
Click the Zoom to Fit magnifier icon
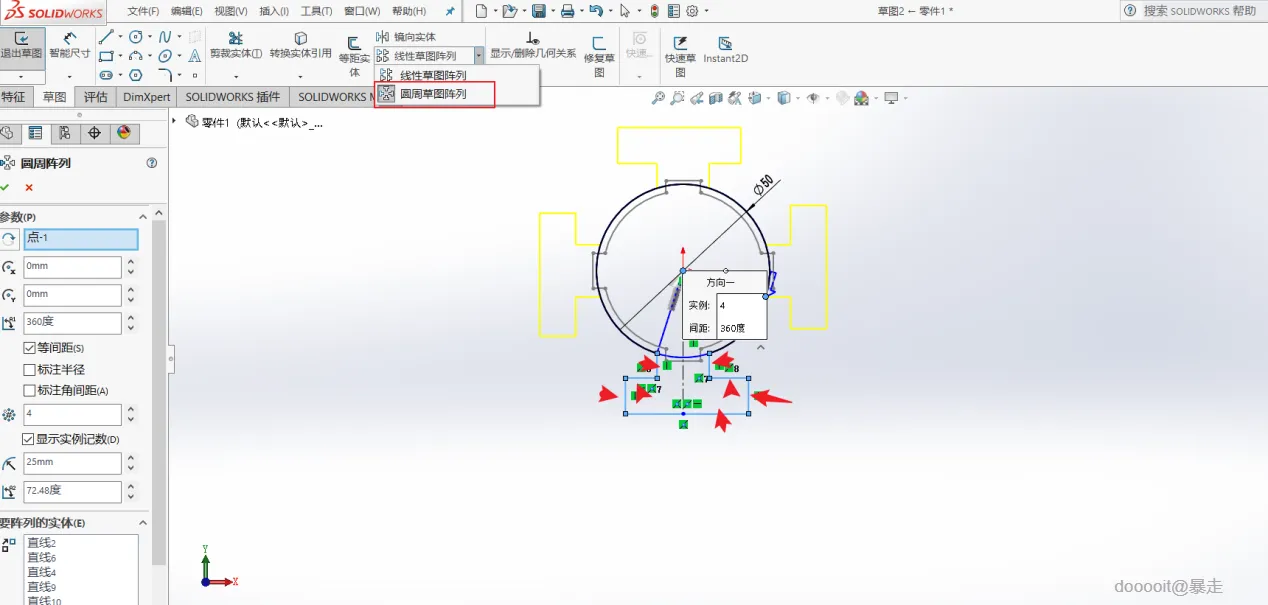point(658,98)
